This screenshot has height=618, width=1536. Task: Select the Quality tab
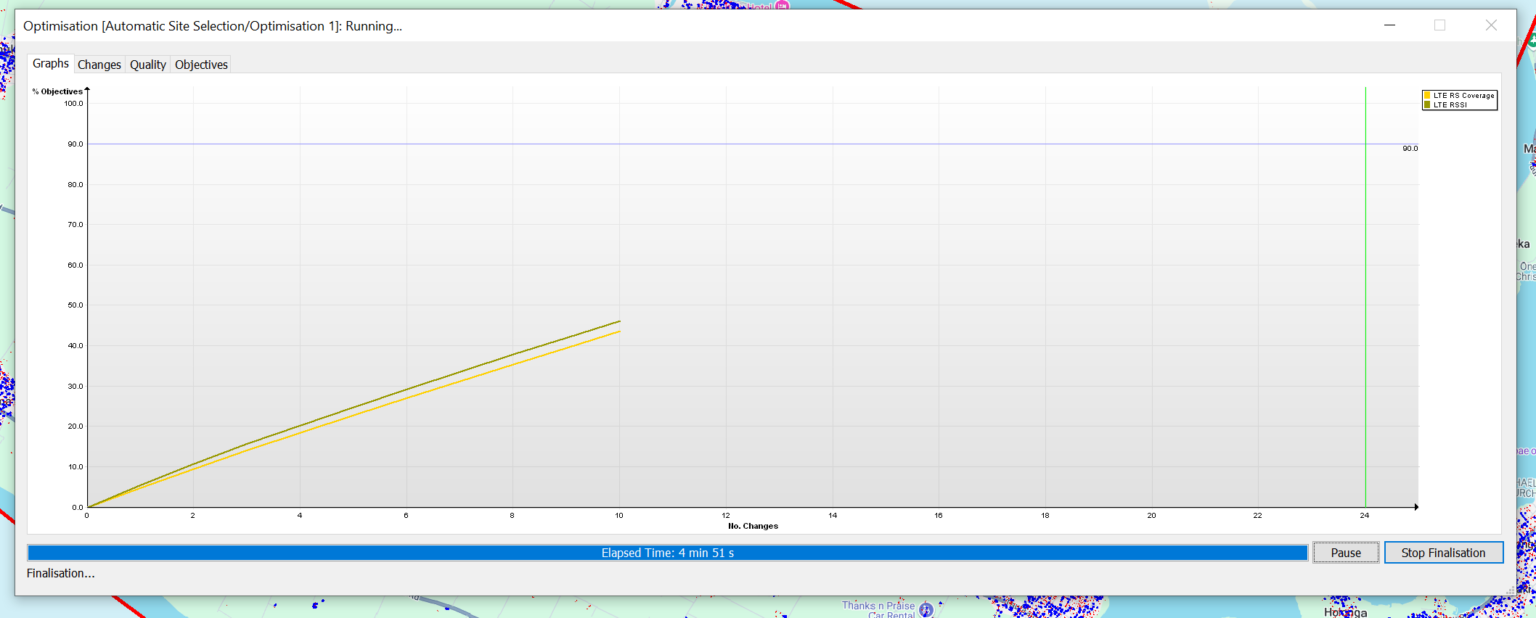click(x=148, y=65)
